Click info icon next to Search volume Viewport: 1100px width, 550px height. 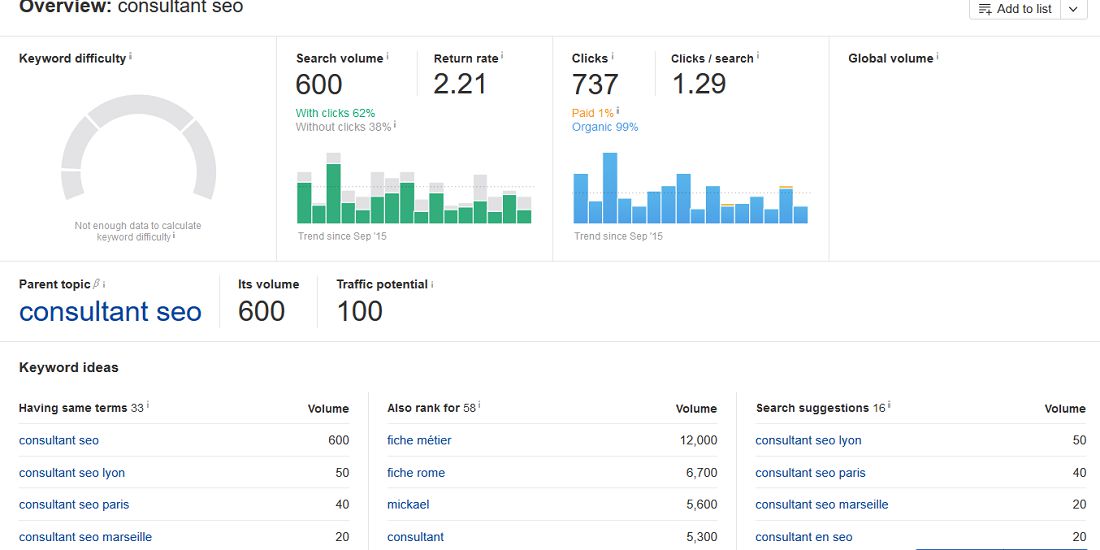point(387,57)
